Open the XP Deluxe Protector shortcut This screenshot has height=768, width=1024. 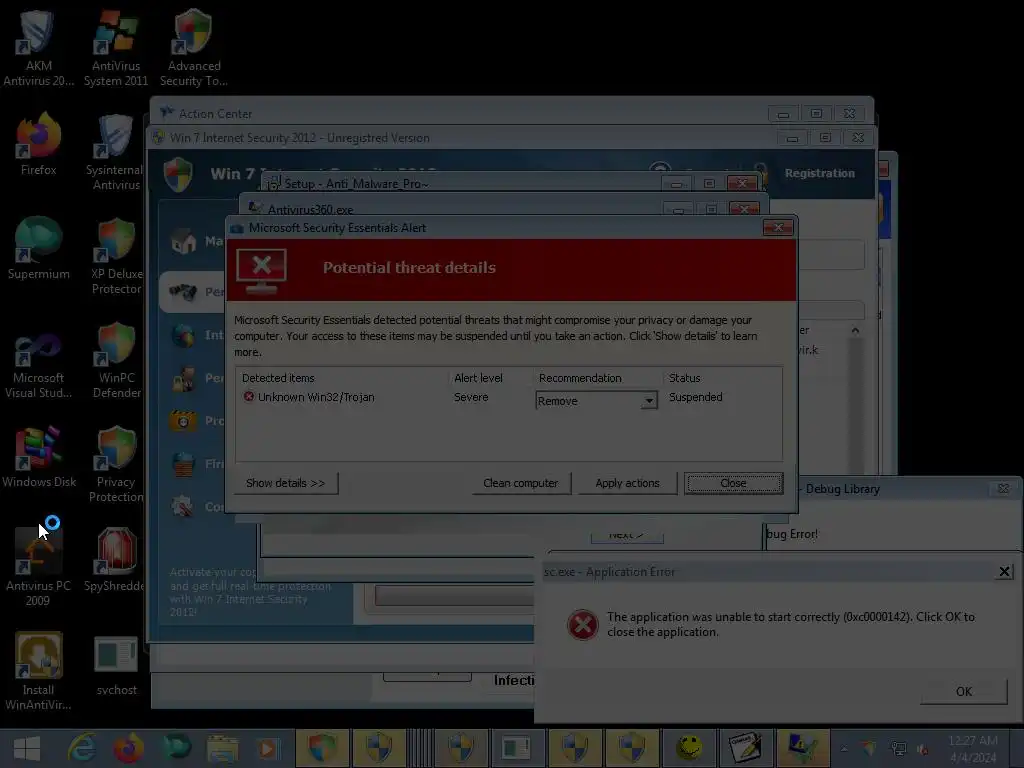pyautogui.click(x=116, y=256)
